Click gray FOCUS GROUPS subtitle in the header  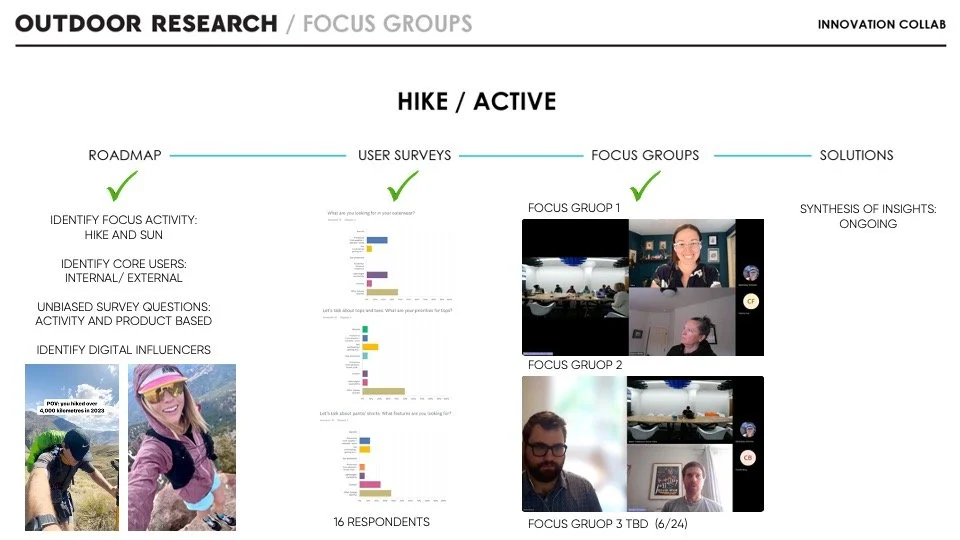(388, 24)
